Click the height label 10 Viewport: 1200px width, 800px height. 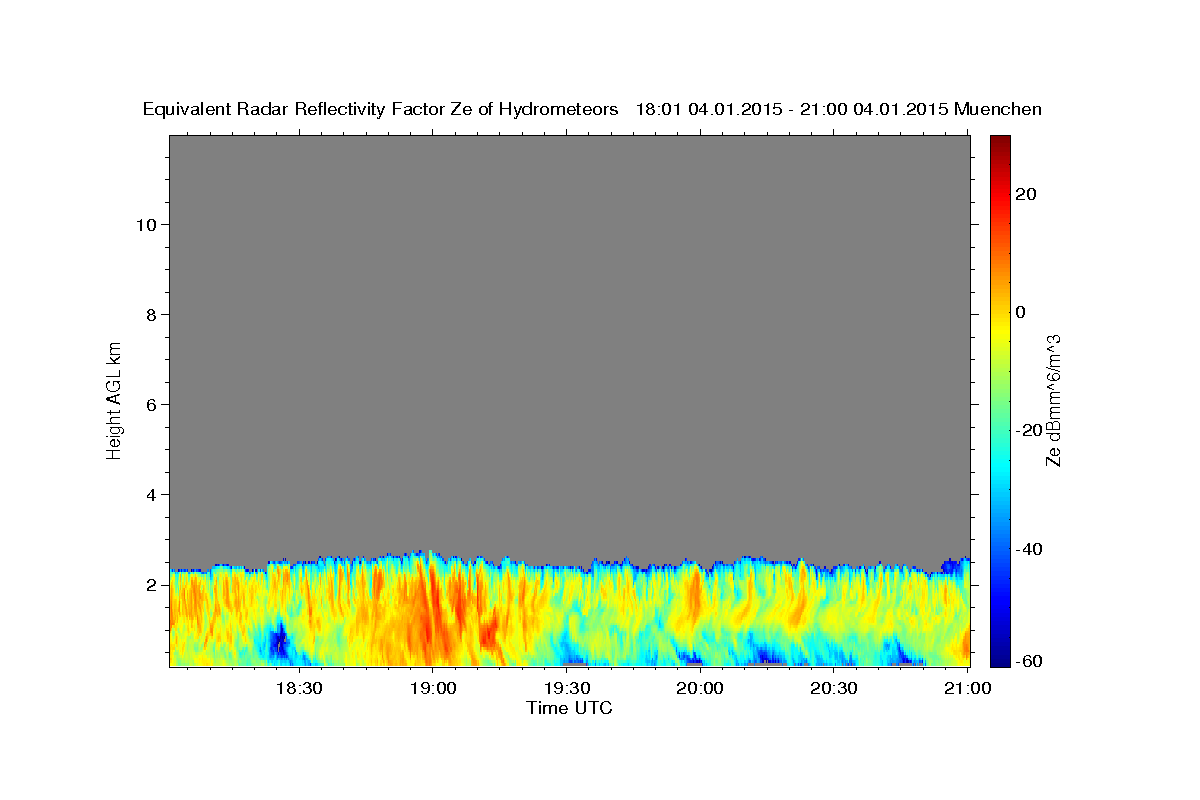pyautogui.click(x=146, y=225)
